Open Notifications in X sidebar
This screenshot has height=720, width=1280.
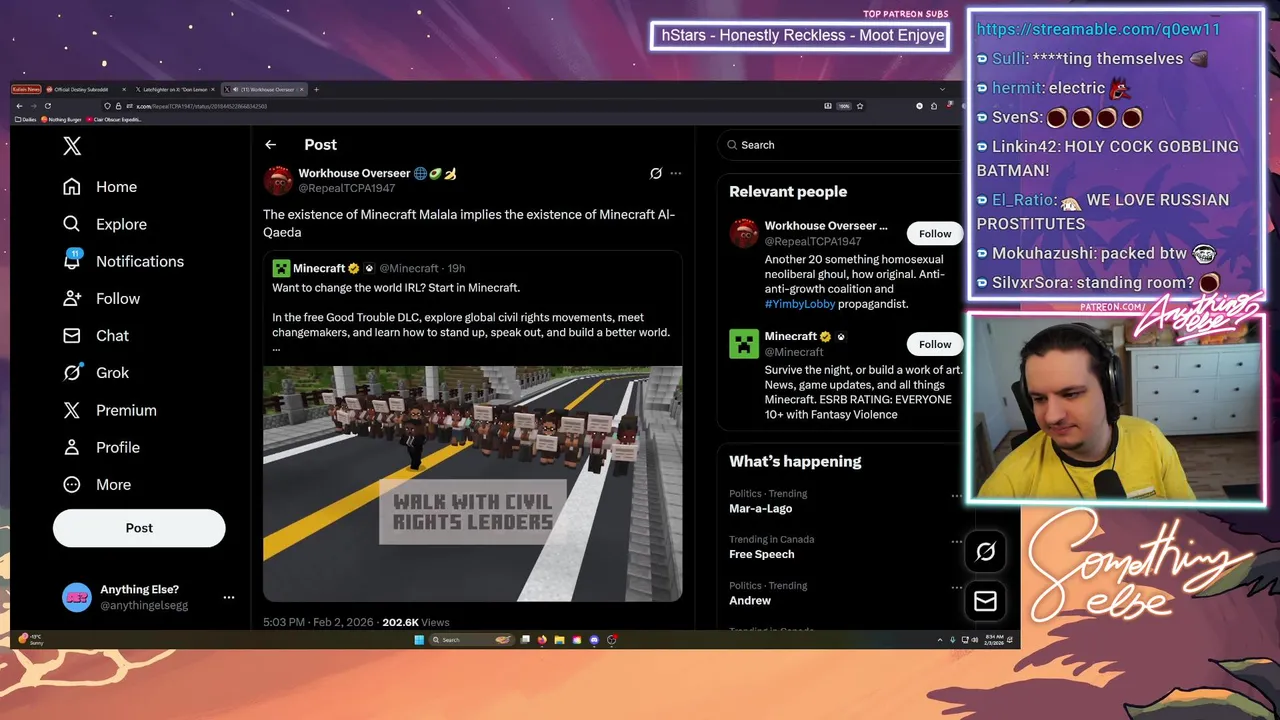[124, 261]
